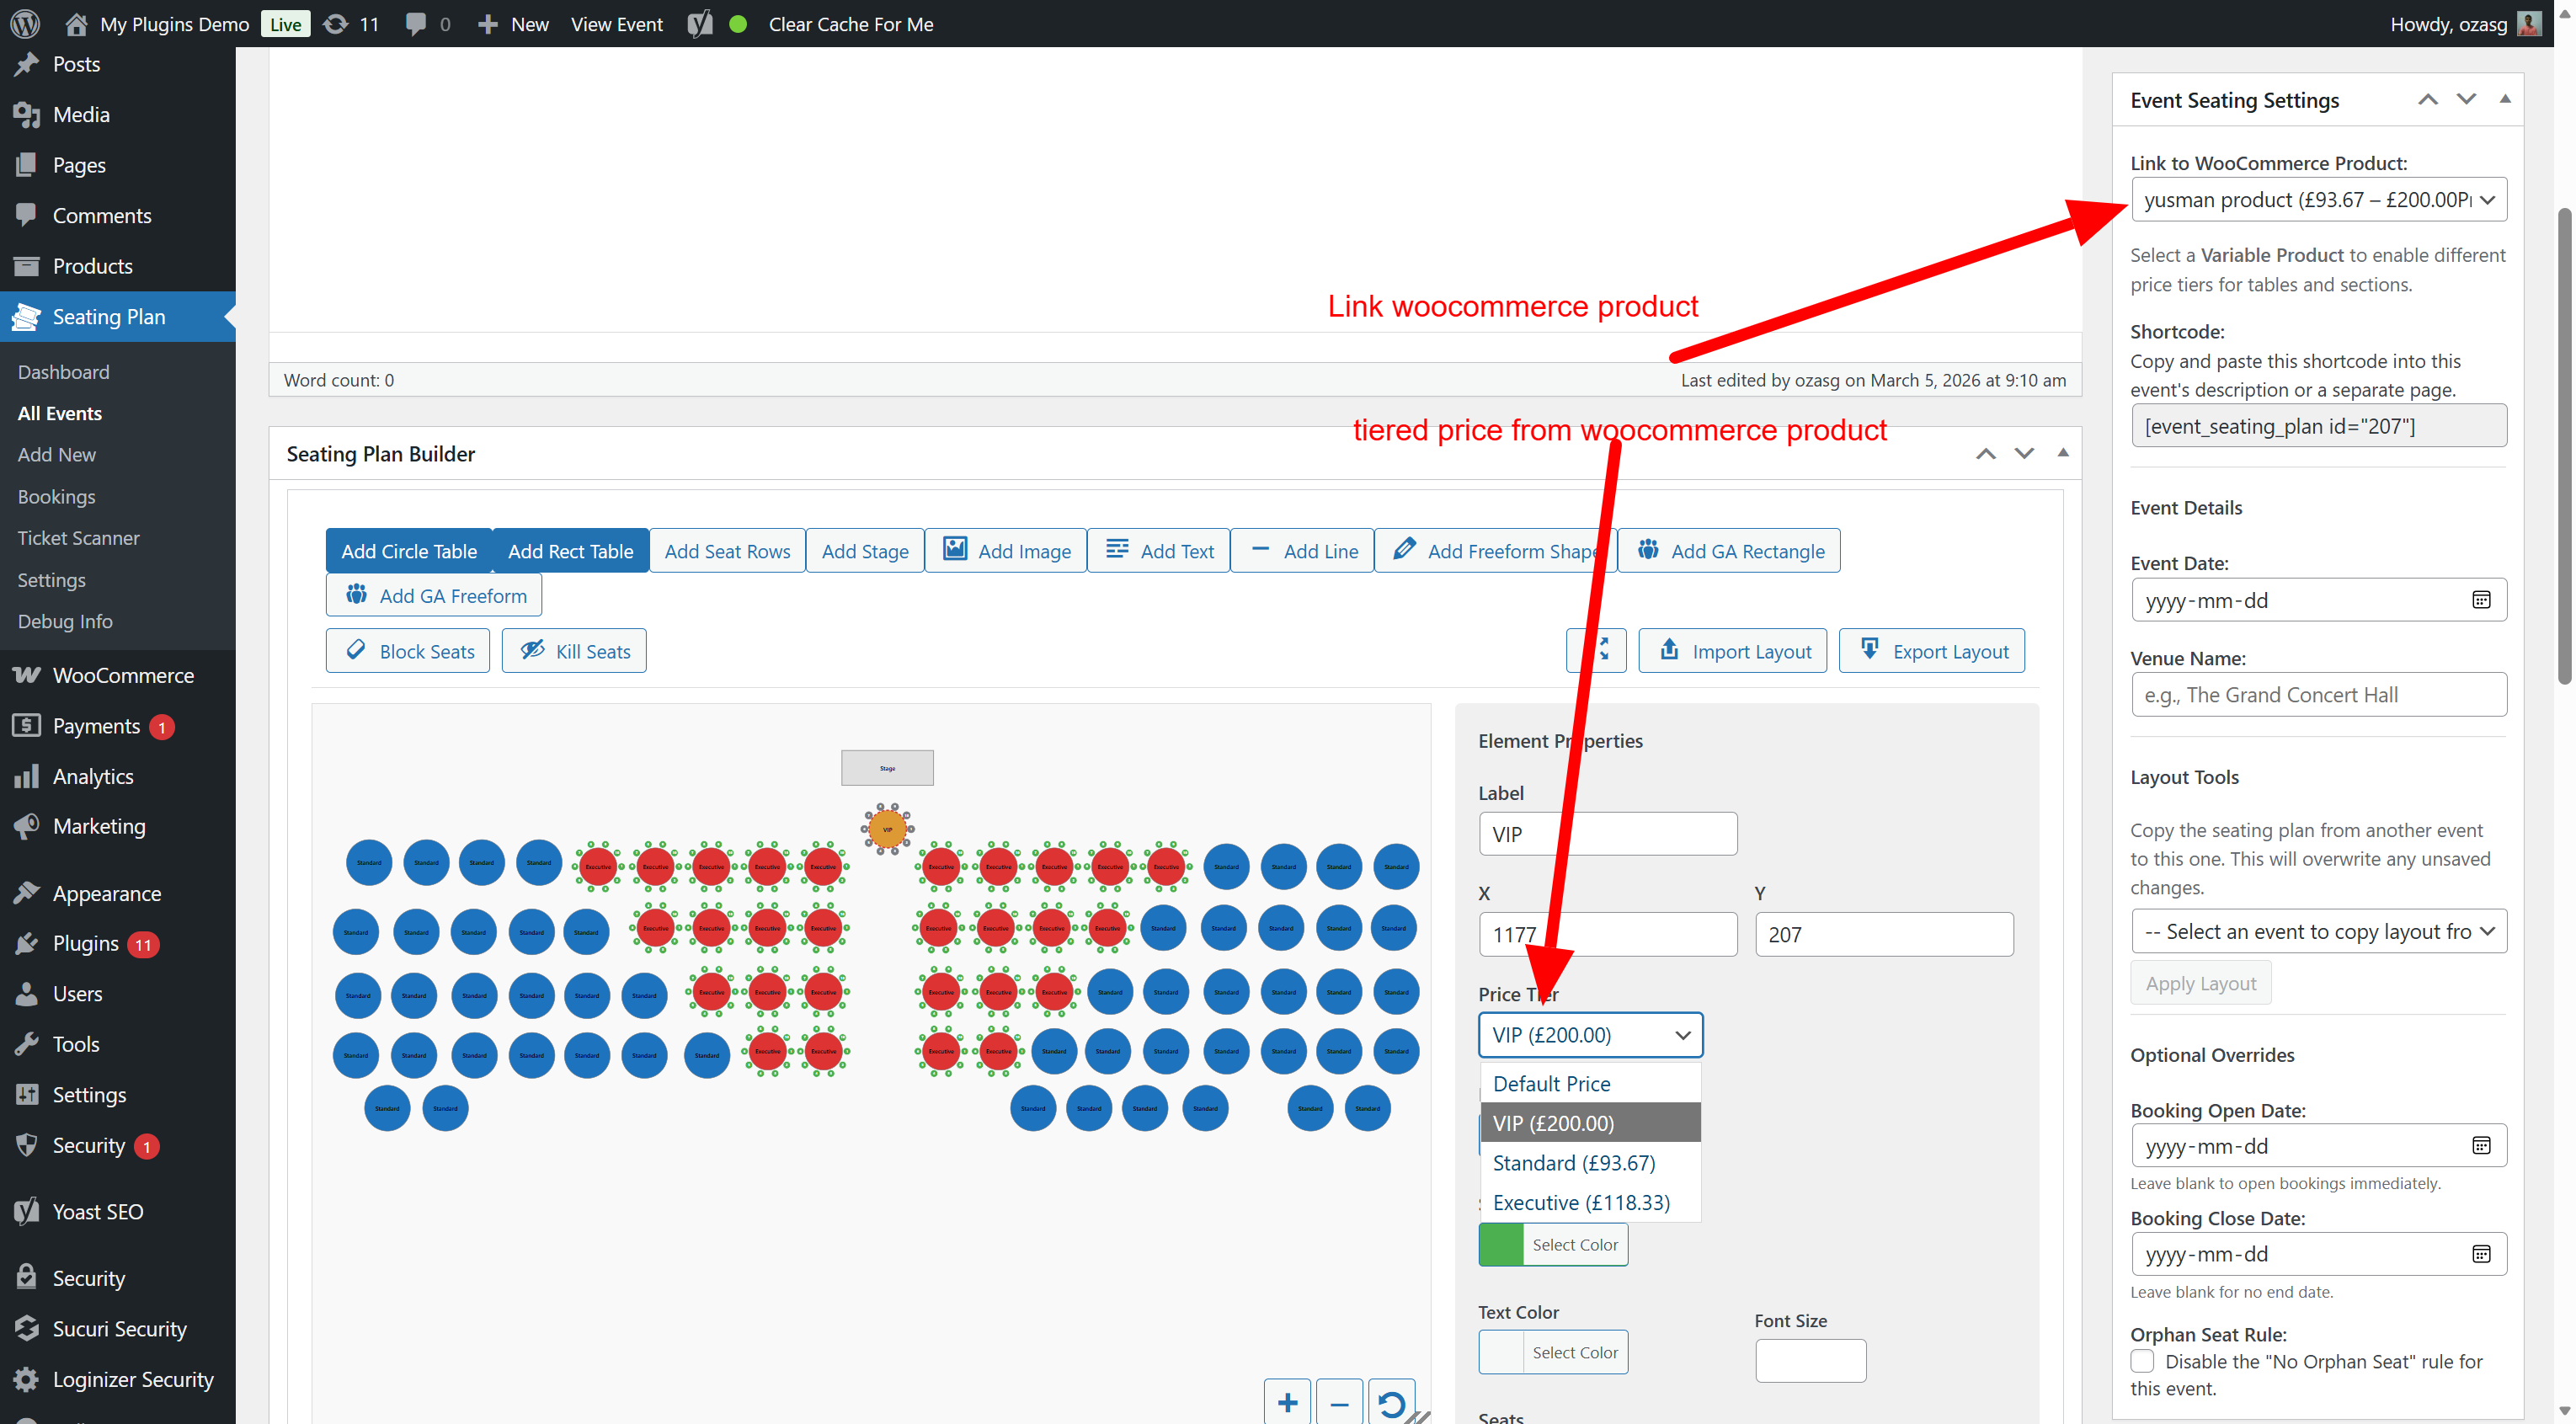This screenshot has width=2576, height=1424.
Task: Check WordPress updates via the refresh icon
Action: click(334, 24)
